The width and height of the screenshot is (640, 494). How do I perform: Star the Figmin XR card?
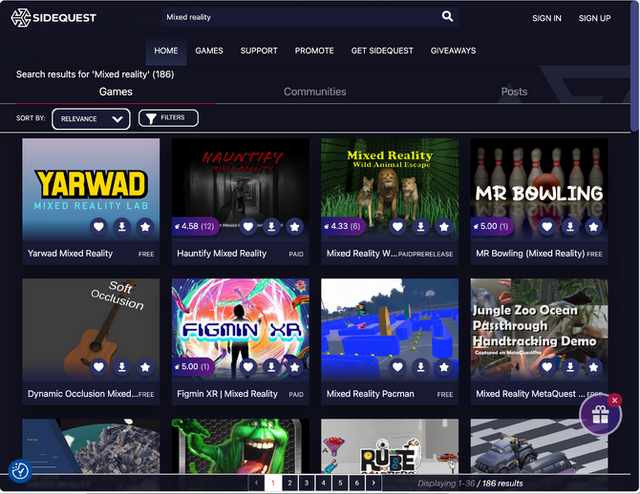pyautogui.click(x=294, y=367)
